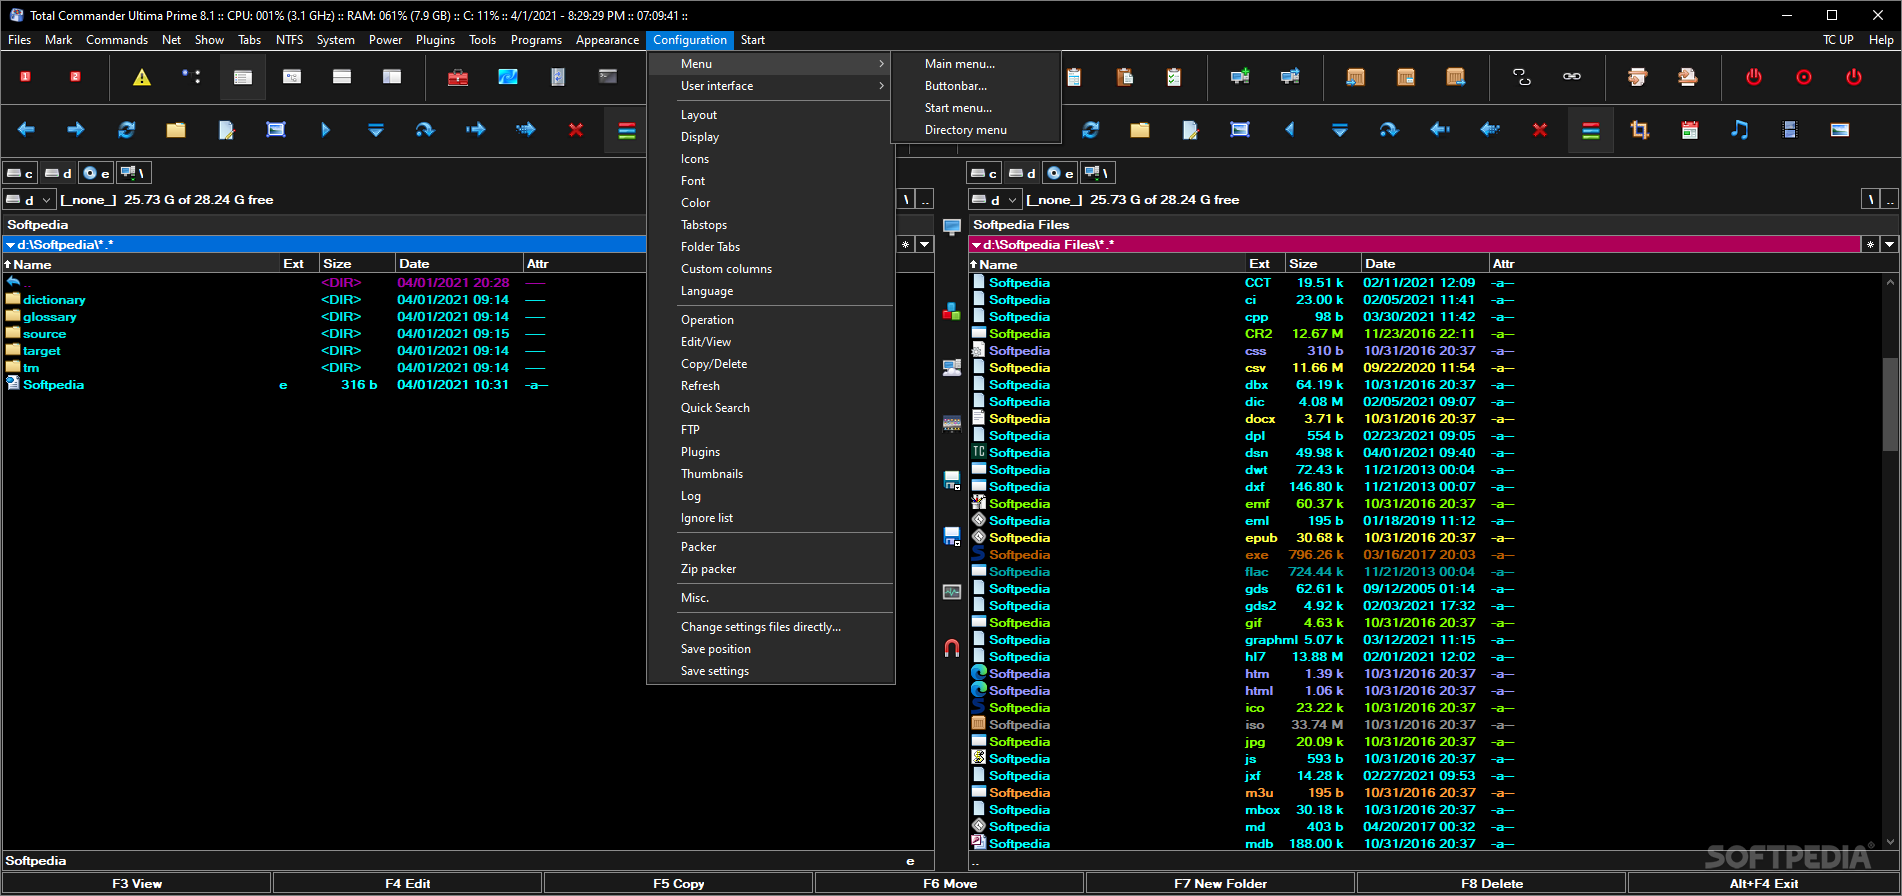Click the F8 Delete button
Viewport: 1902px width, 896px height.
coord(1492,883)
